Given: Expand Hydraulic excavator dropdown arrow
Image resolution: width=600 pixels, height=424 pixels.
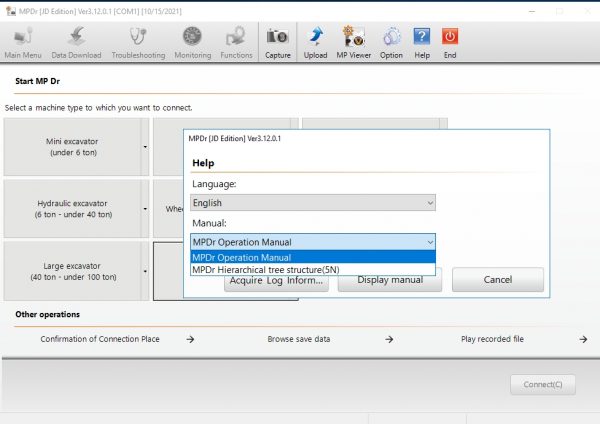Looking at the screenshot, I should [x=145, y=209].
